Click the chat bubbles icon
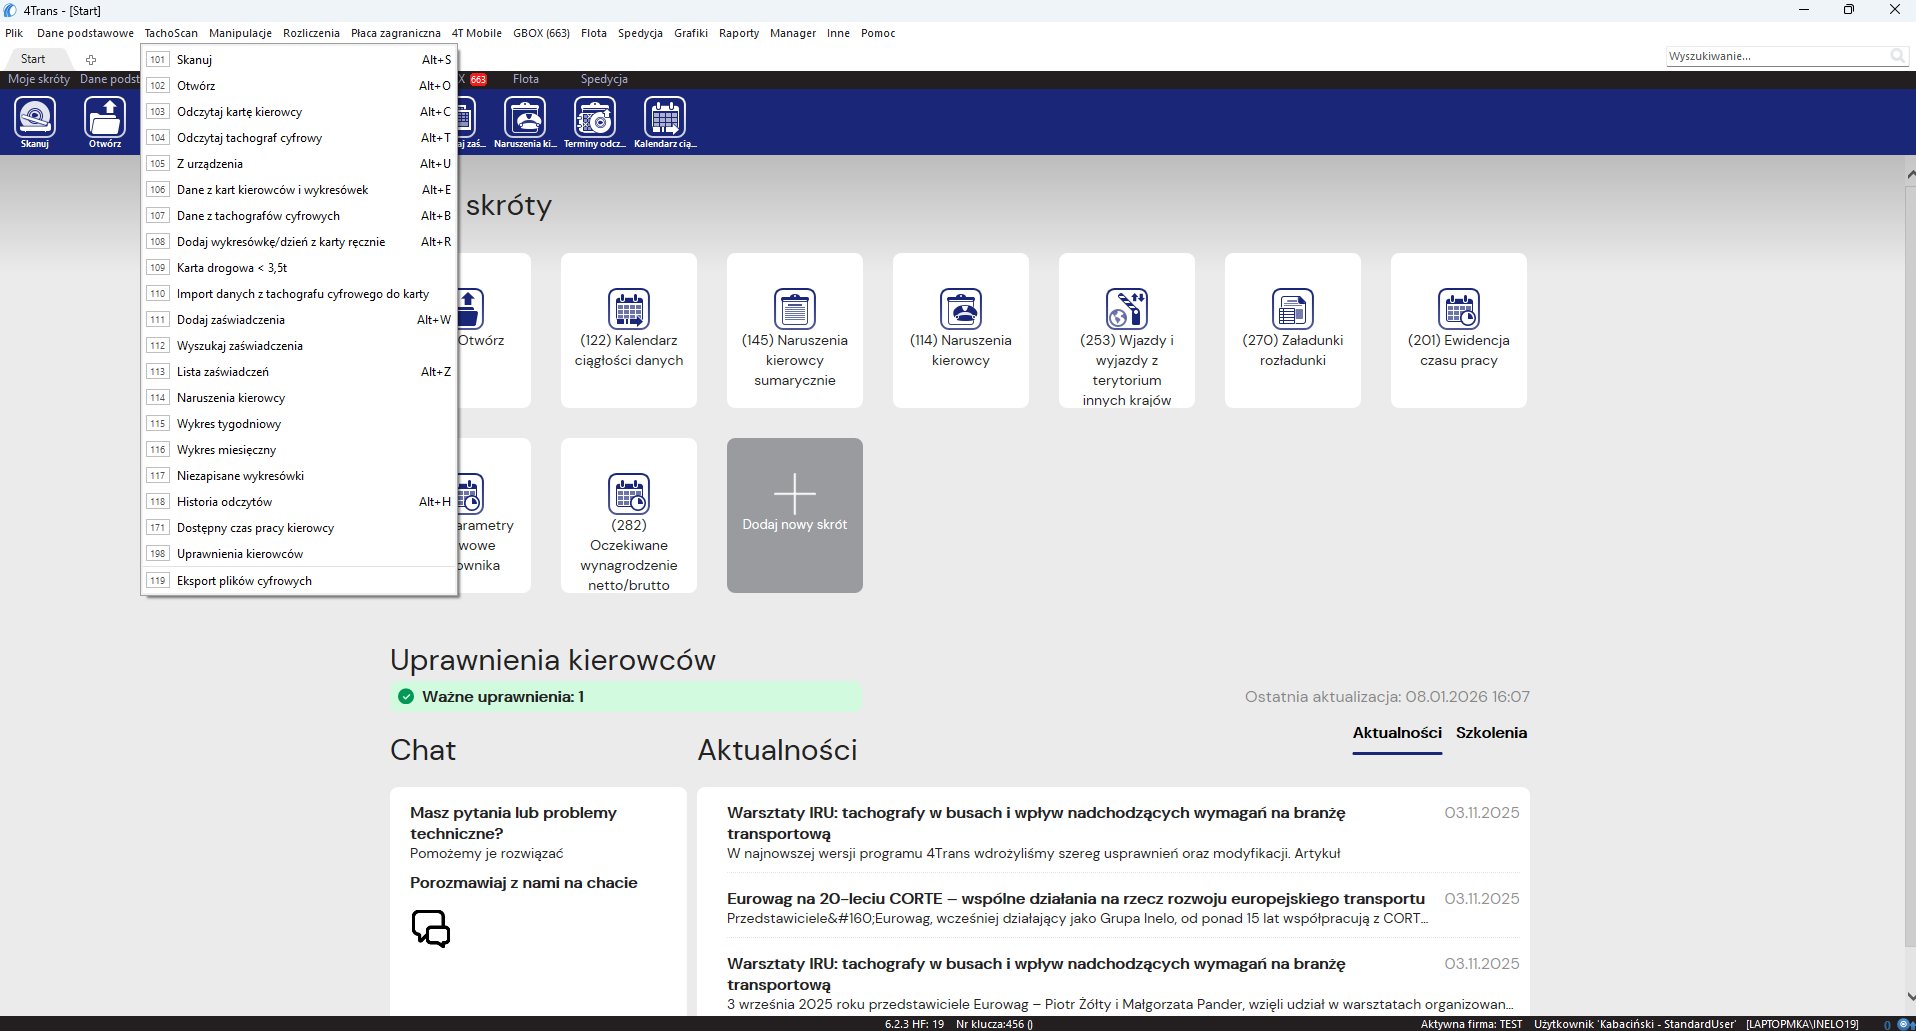Image resolution: width=1916 pixels, height=1031 pixels. [431, 928]
